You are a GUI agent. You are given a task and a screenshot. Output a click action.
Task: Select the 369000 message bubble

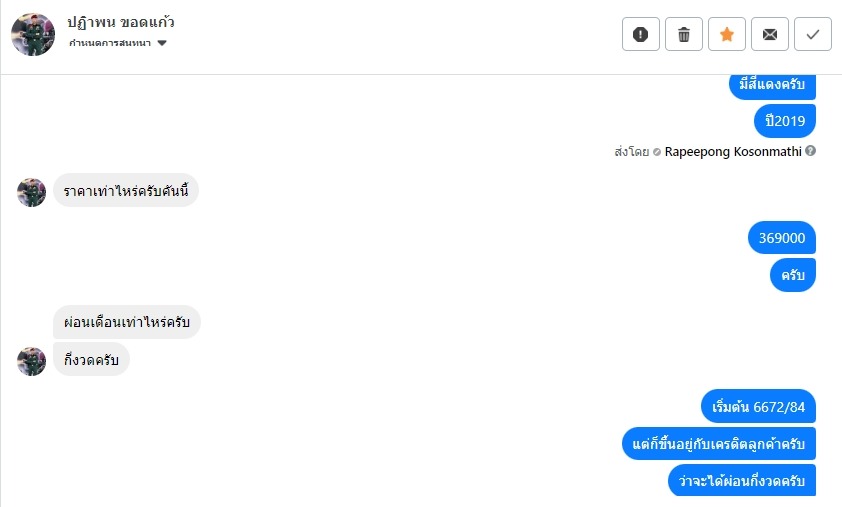point(782,238)
